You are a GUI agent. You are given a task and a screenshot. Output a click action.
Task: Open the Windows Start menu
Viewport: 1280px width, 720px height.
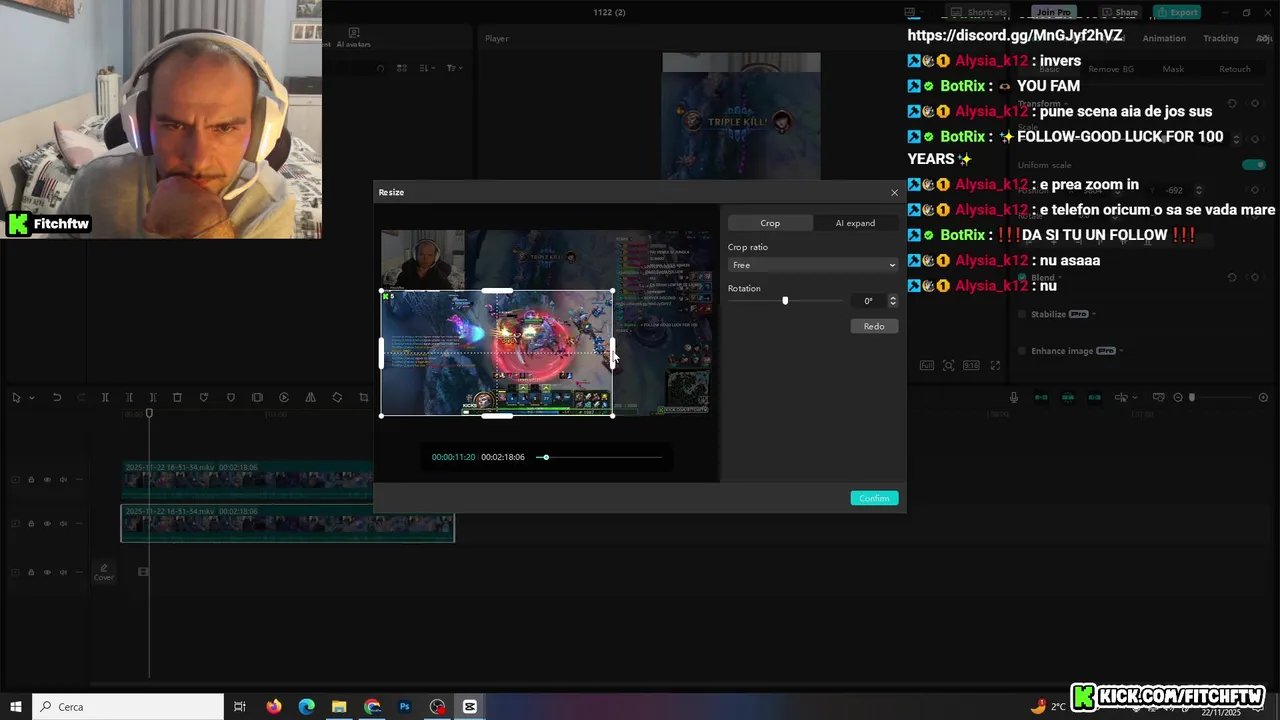click(16, 706)
